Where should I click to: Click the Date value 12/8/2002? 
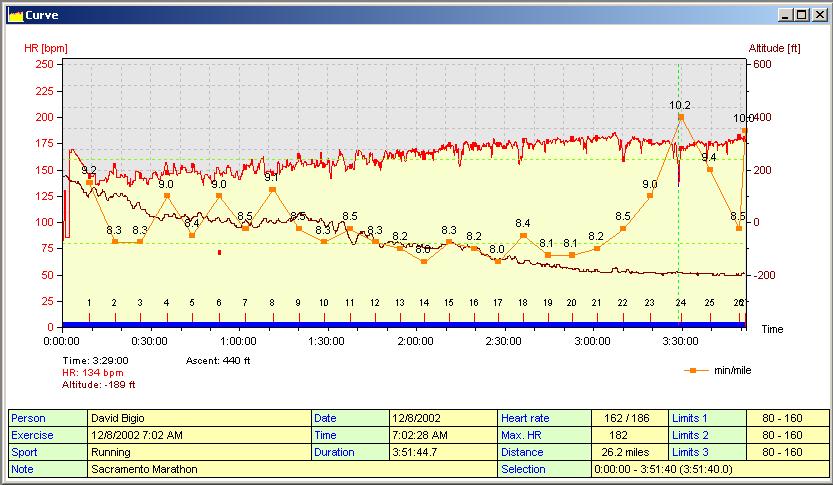pyautogui.click(x=443, y=418)
